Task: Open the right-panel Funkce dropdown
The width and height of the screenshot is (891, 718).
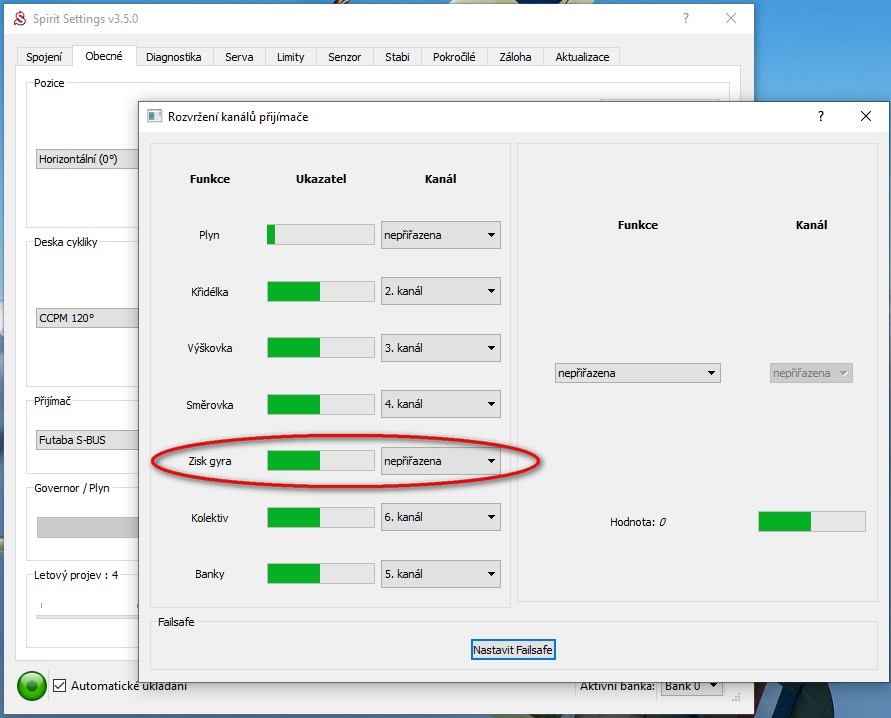Action: tap(637, 373)
